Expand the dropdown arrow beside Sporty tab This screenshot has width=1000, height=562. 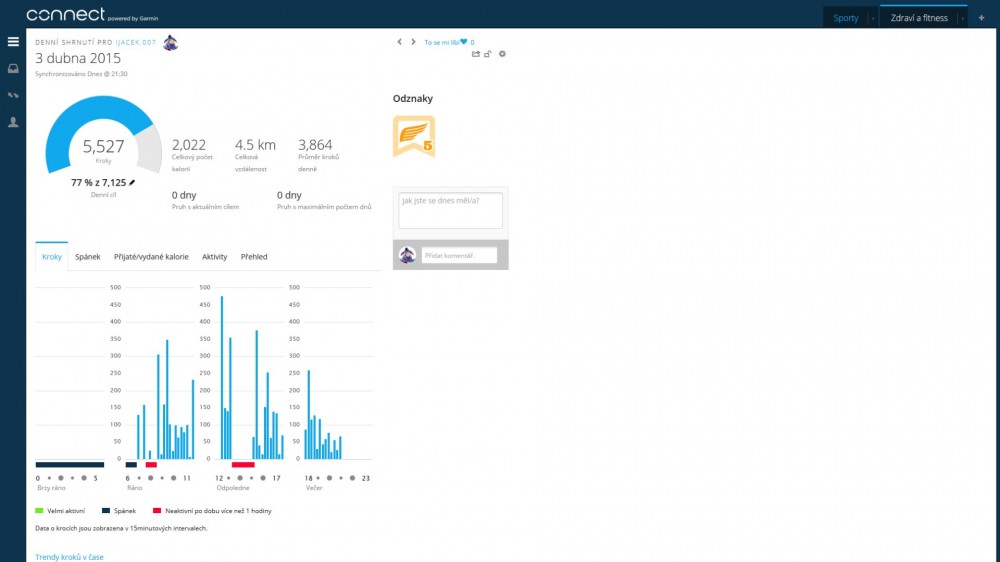coord(872,18)
